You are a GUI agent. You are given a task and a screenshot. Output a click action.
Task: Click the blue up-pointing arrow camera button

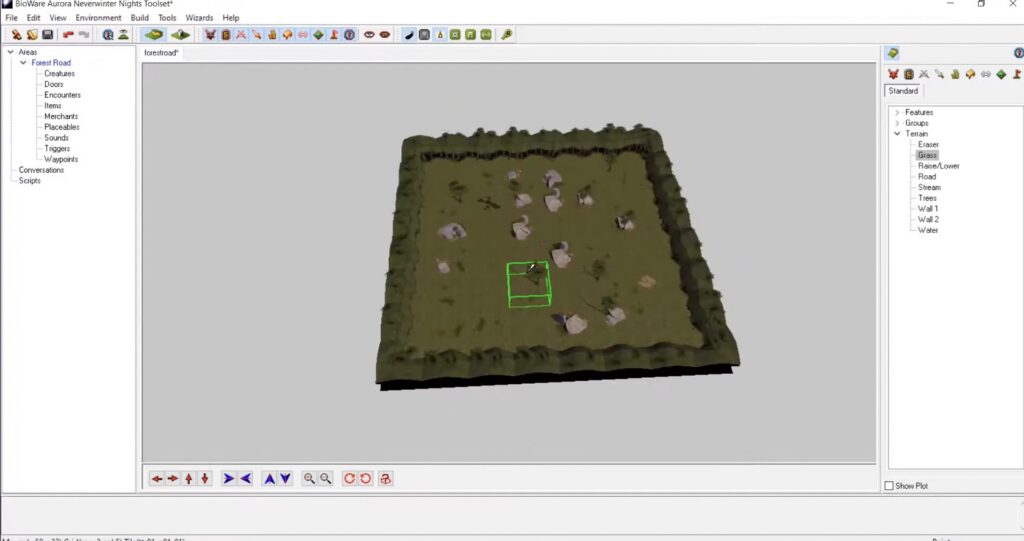[269, 479]
